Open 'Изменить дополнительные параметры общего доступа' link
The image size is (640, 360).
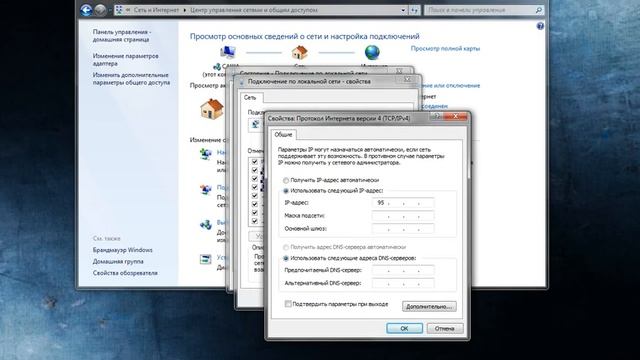point(131,79)
